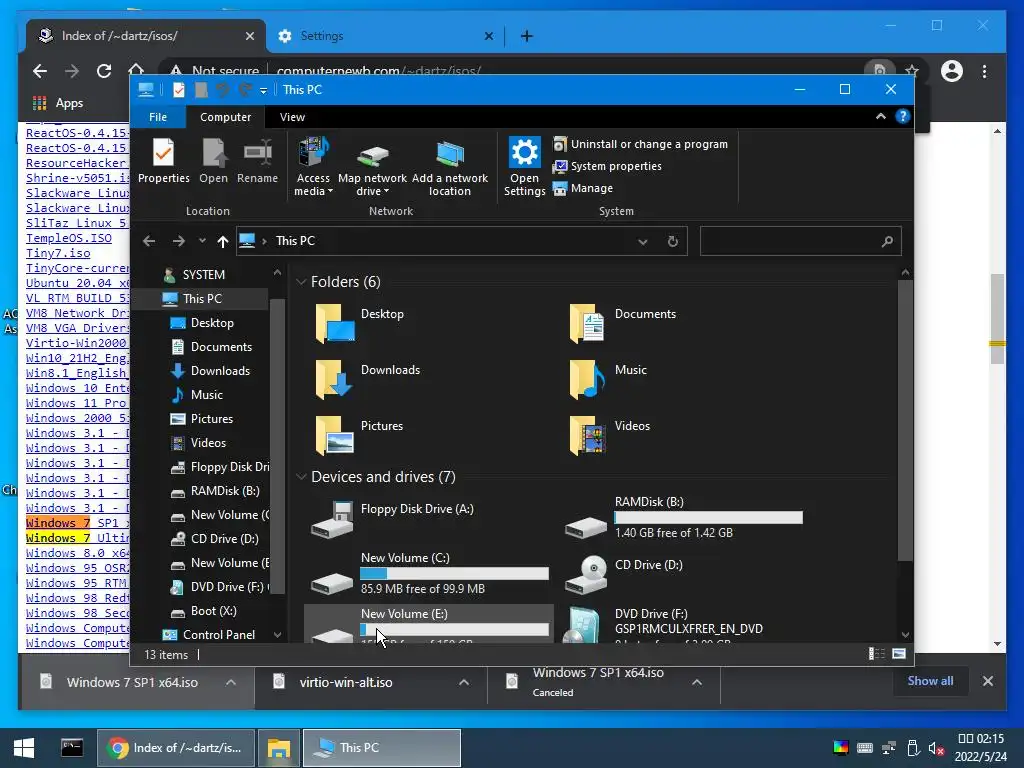Click the Open icon in Location group
The width and height of the screenshot is (1024, 768).
coord(214,161)
